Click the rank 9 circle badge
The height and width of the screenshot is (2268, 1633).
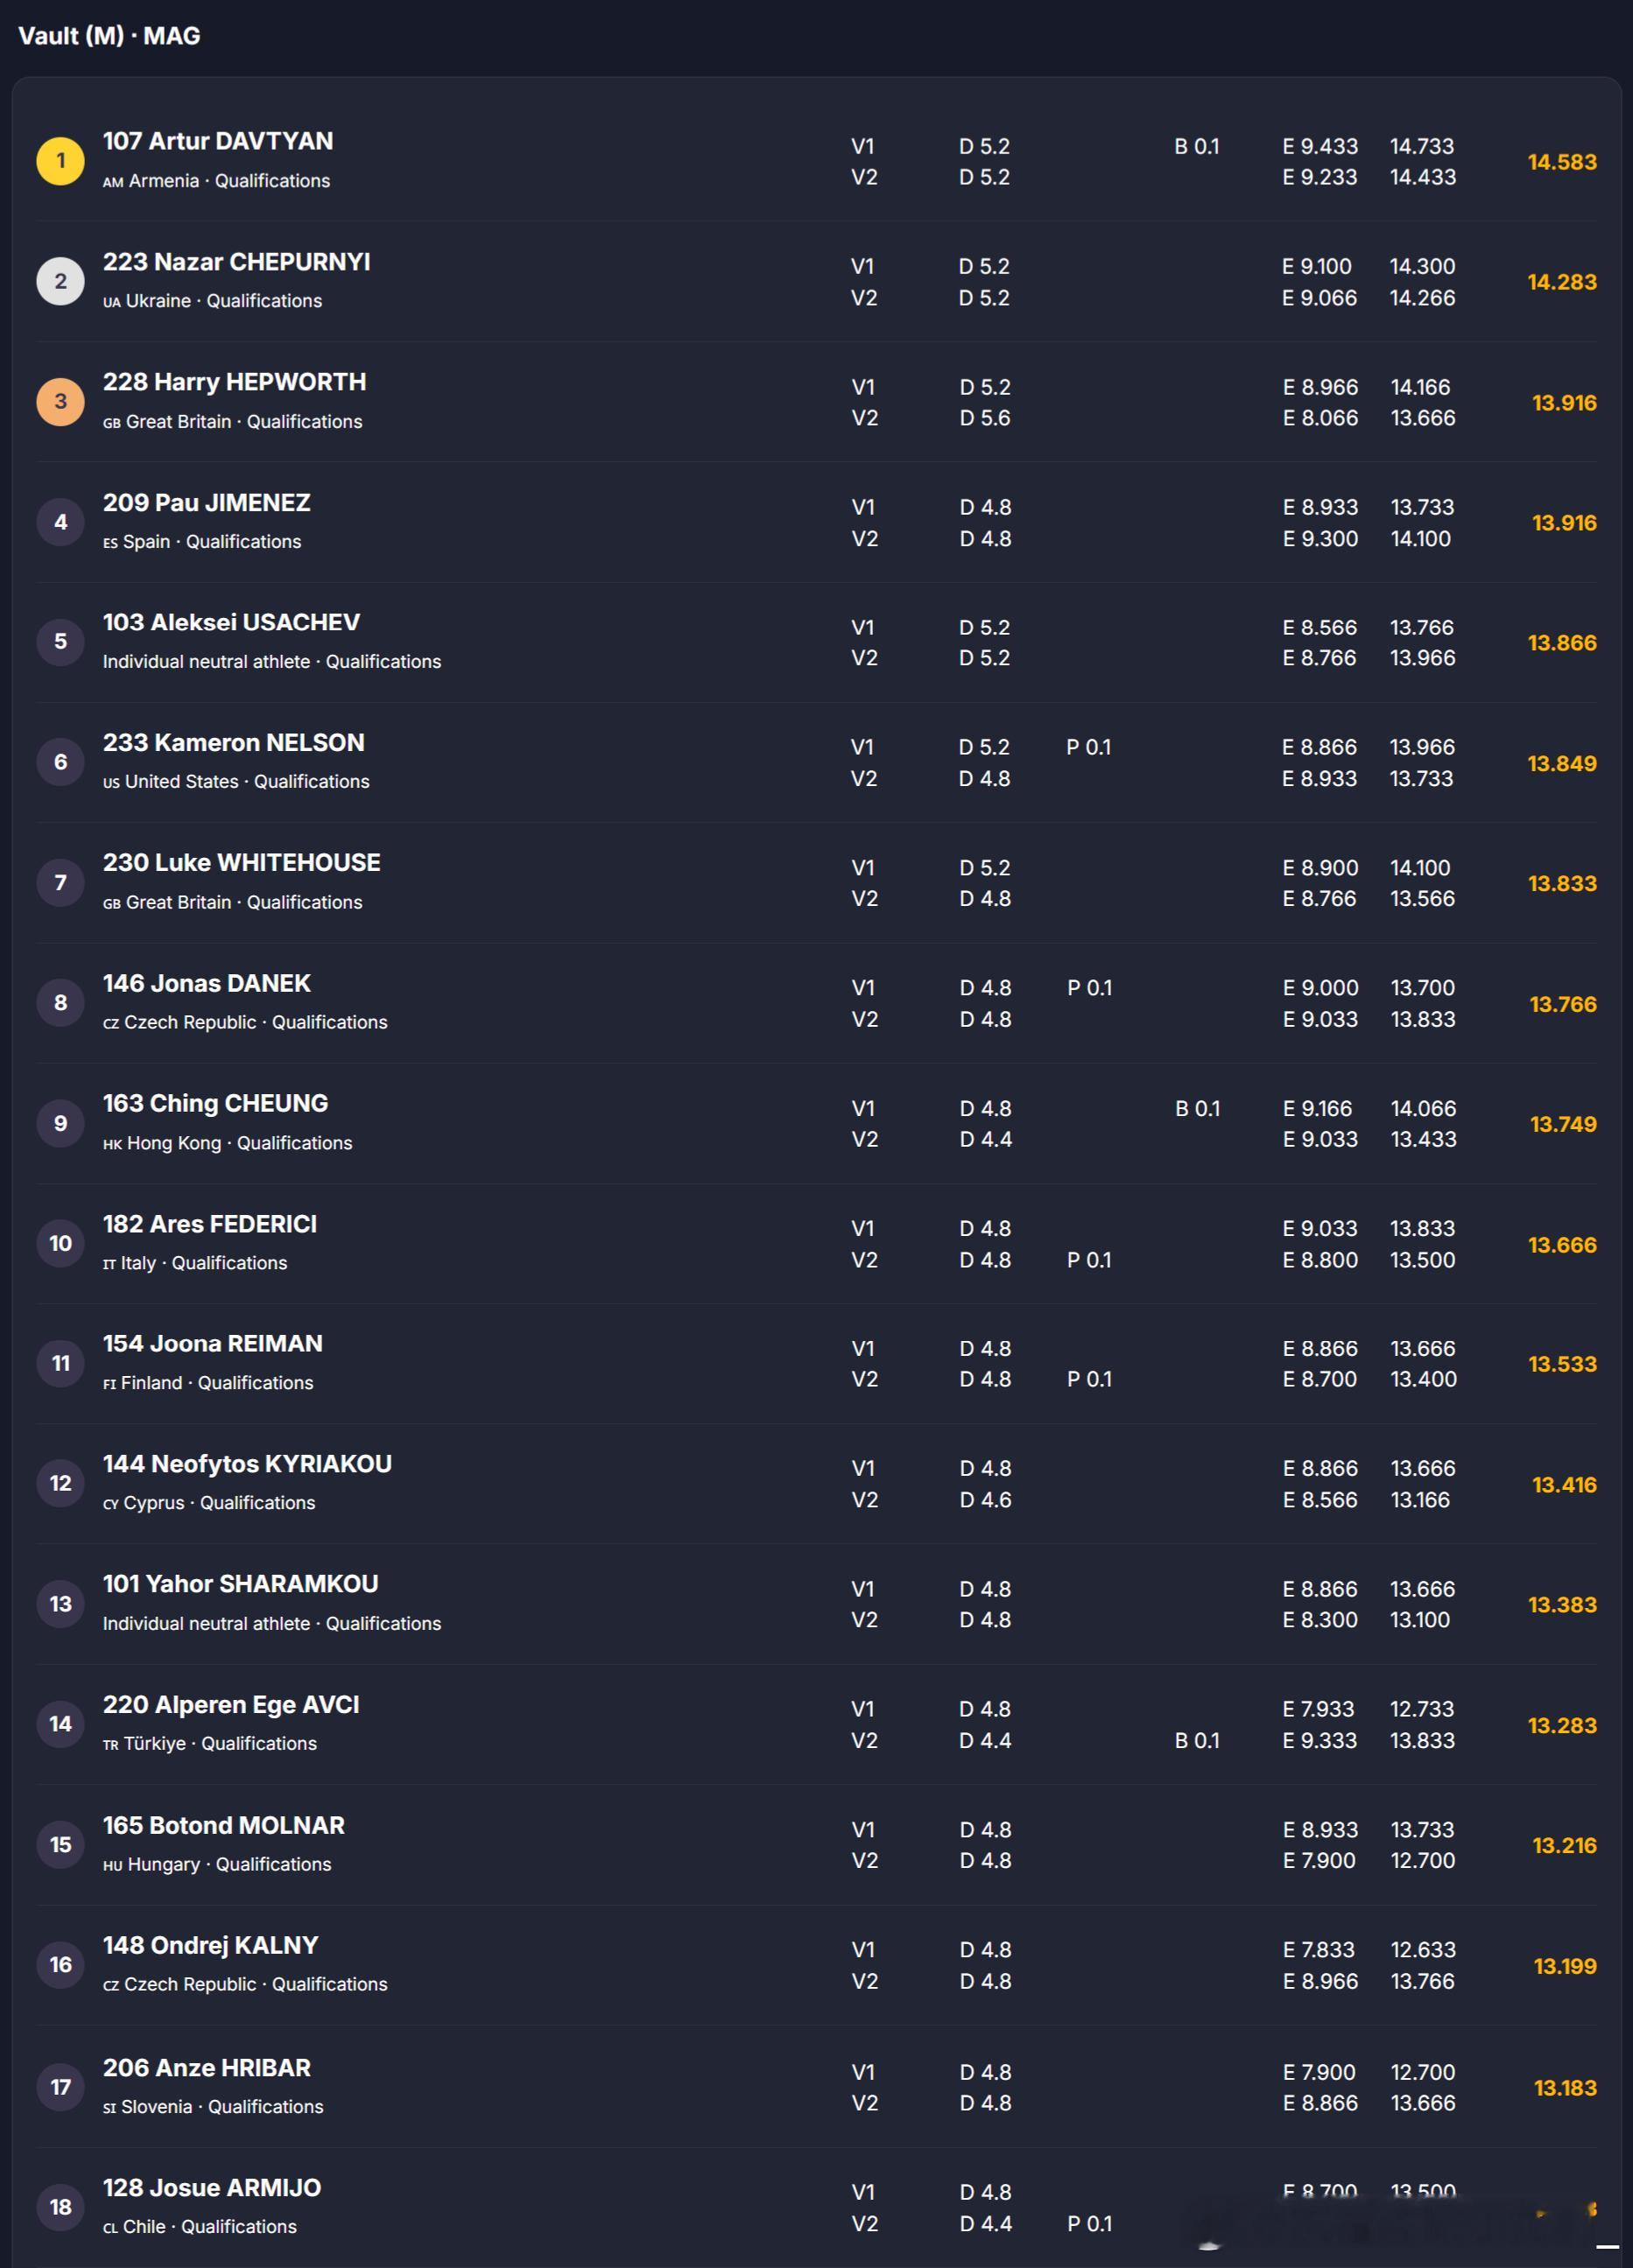pyautogui.click(x=60, y=1123)
